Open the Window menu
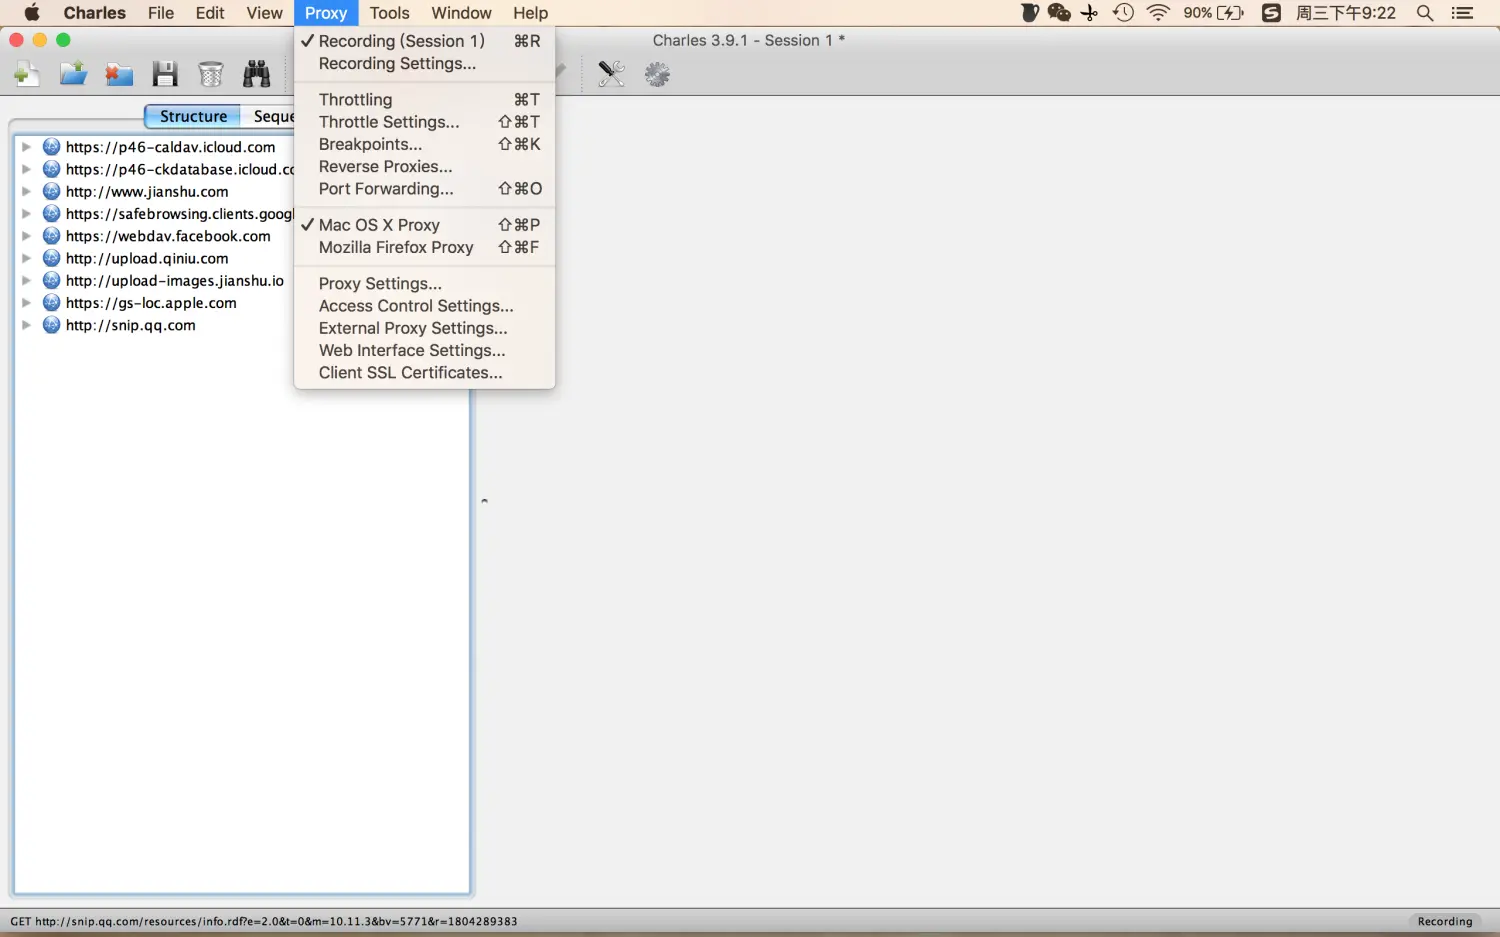Viewport: 1500px width, 937px height. point(461,13)
